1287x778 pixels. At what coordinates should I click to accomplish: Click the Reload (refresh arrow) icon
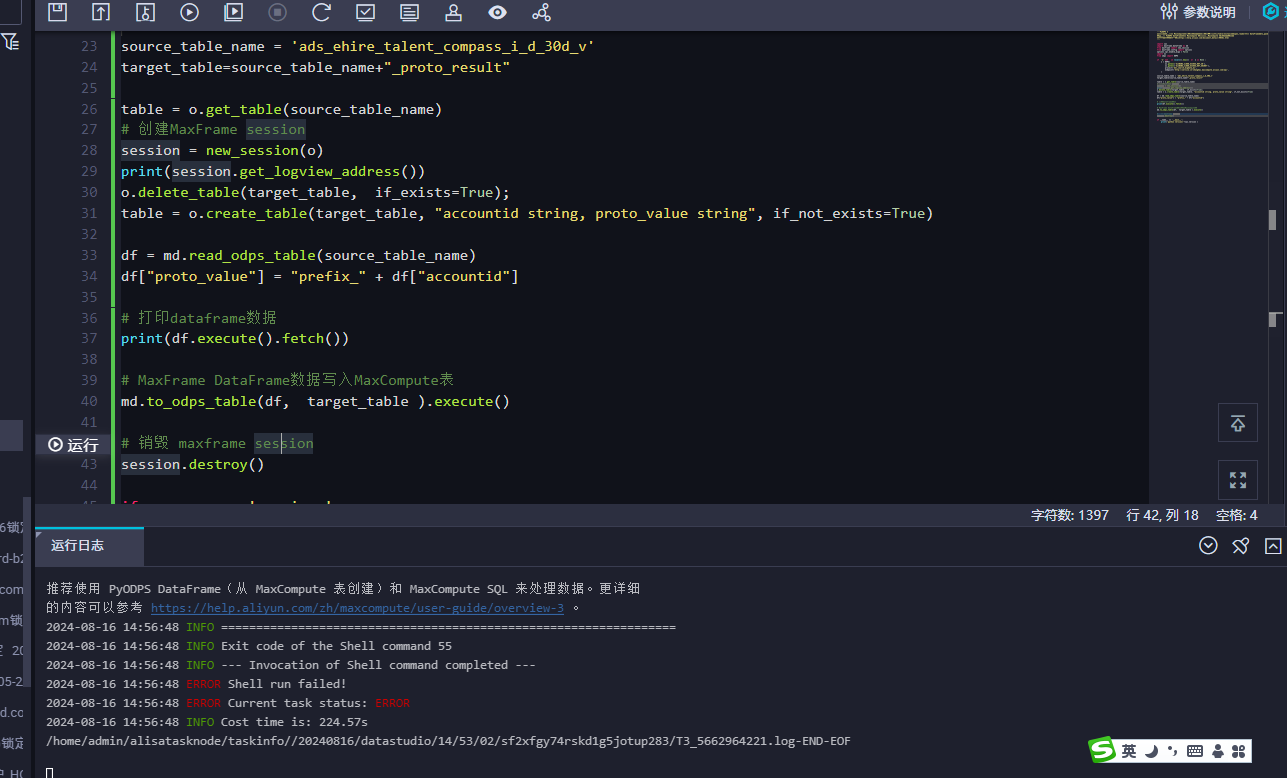tap(321, 12)
